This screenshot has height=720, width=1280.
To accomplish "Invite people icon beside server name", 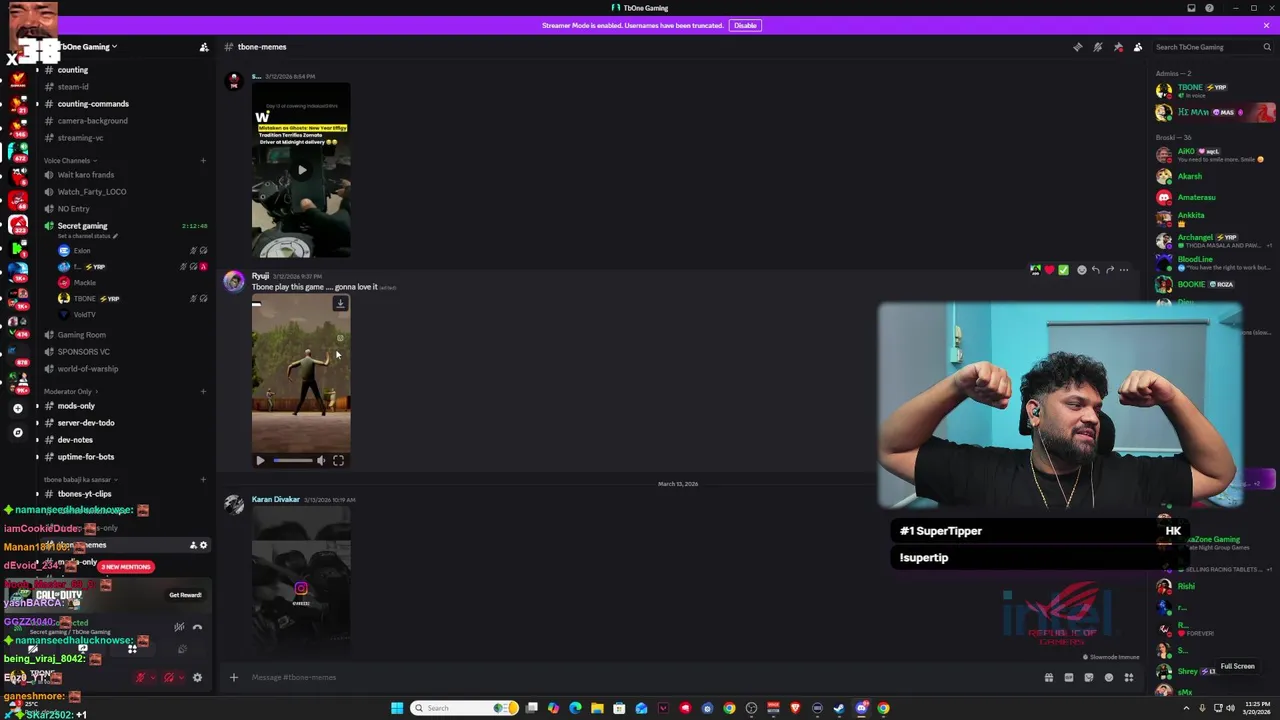I will click(x=204, y=47).
